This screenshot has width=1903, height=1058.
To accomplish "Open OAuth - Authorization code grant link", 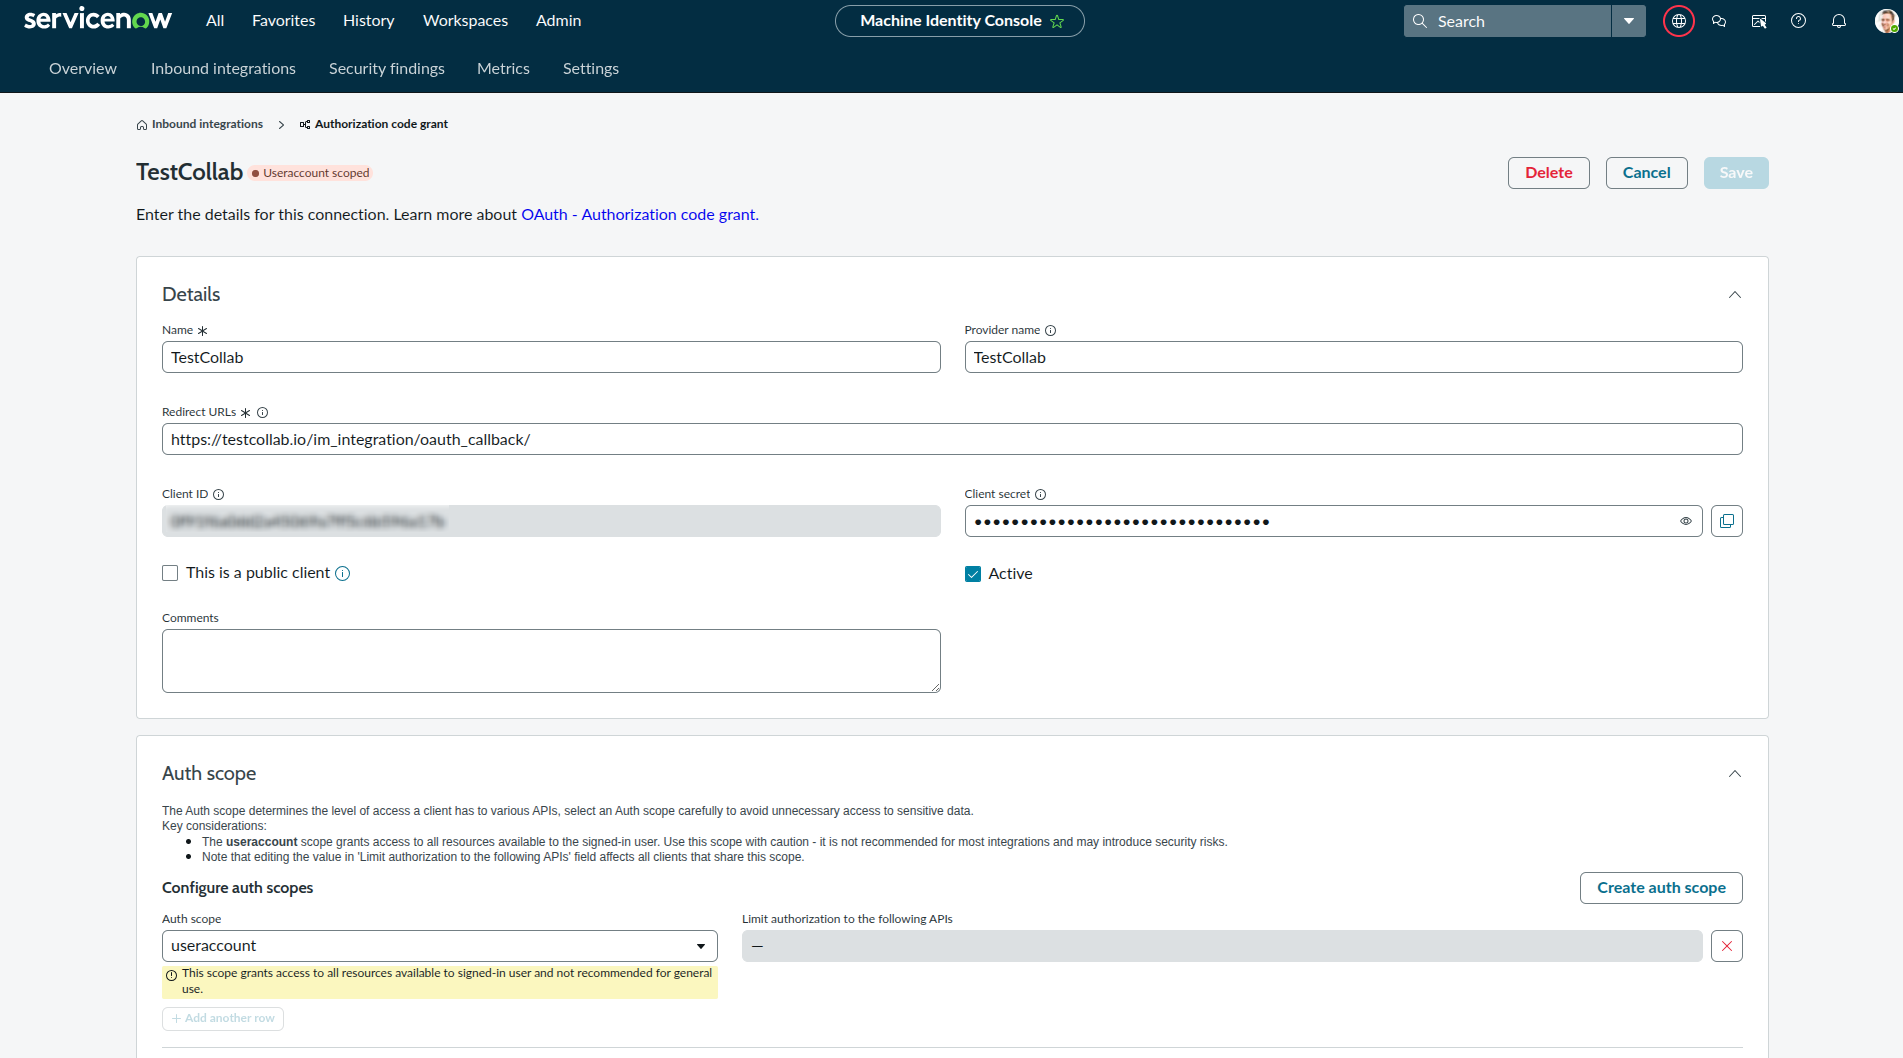I will point(638,215).
